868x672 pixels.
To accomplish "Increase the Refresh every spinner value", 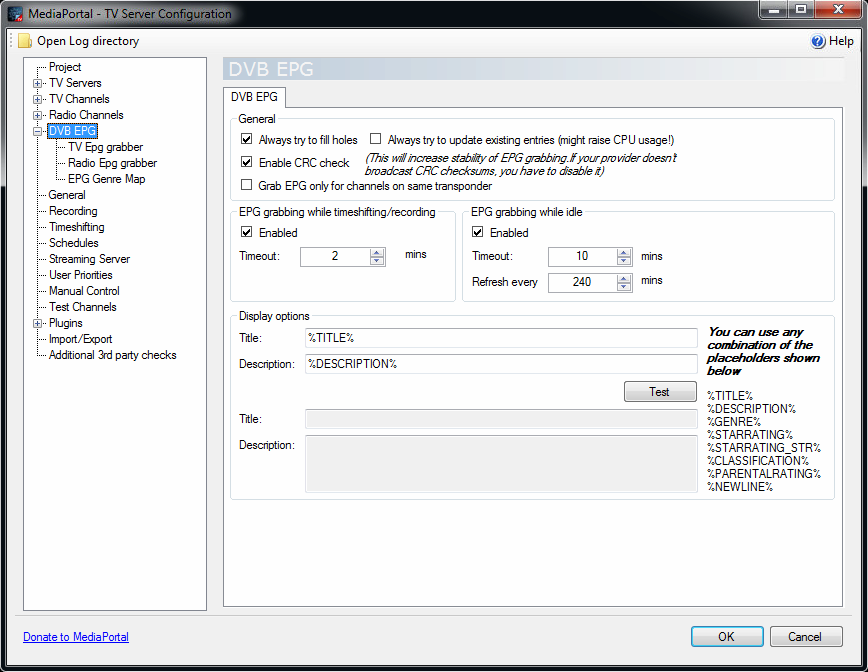I will [624, 278].
